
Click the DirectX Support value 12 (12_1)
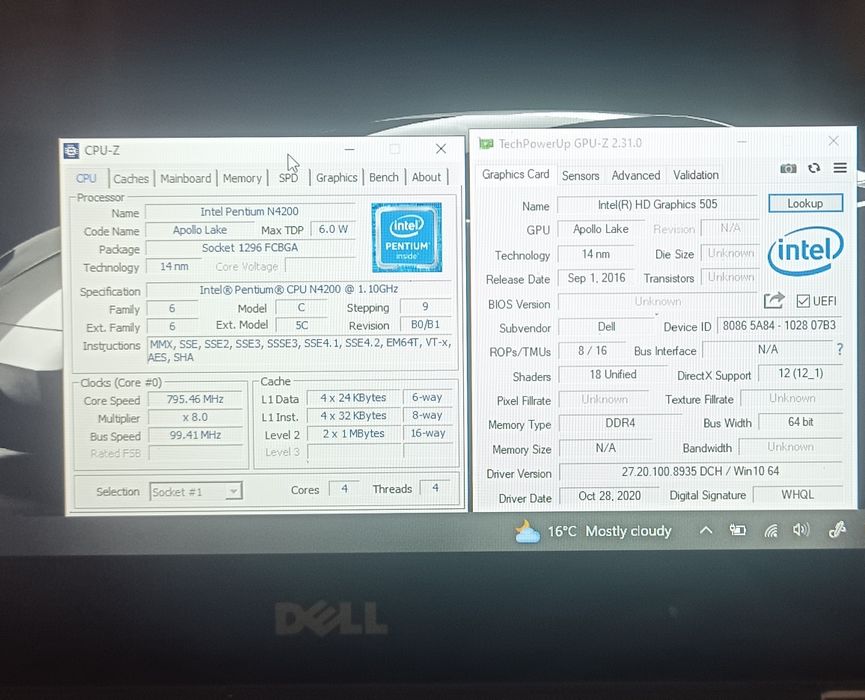[800, 373]
